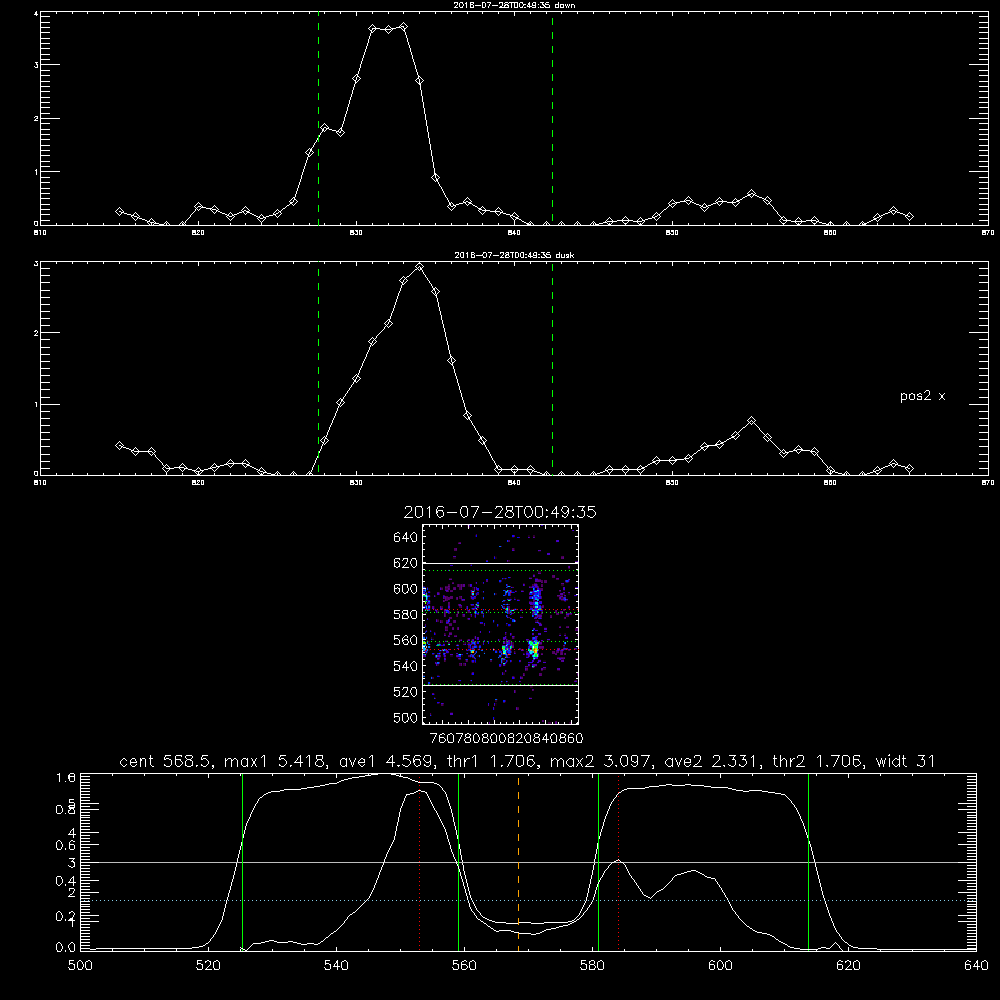Click right green dashed line in dusk plot
This screenshot has width=1000, height=1000.
[x=552, y=369]
